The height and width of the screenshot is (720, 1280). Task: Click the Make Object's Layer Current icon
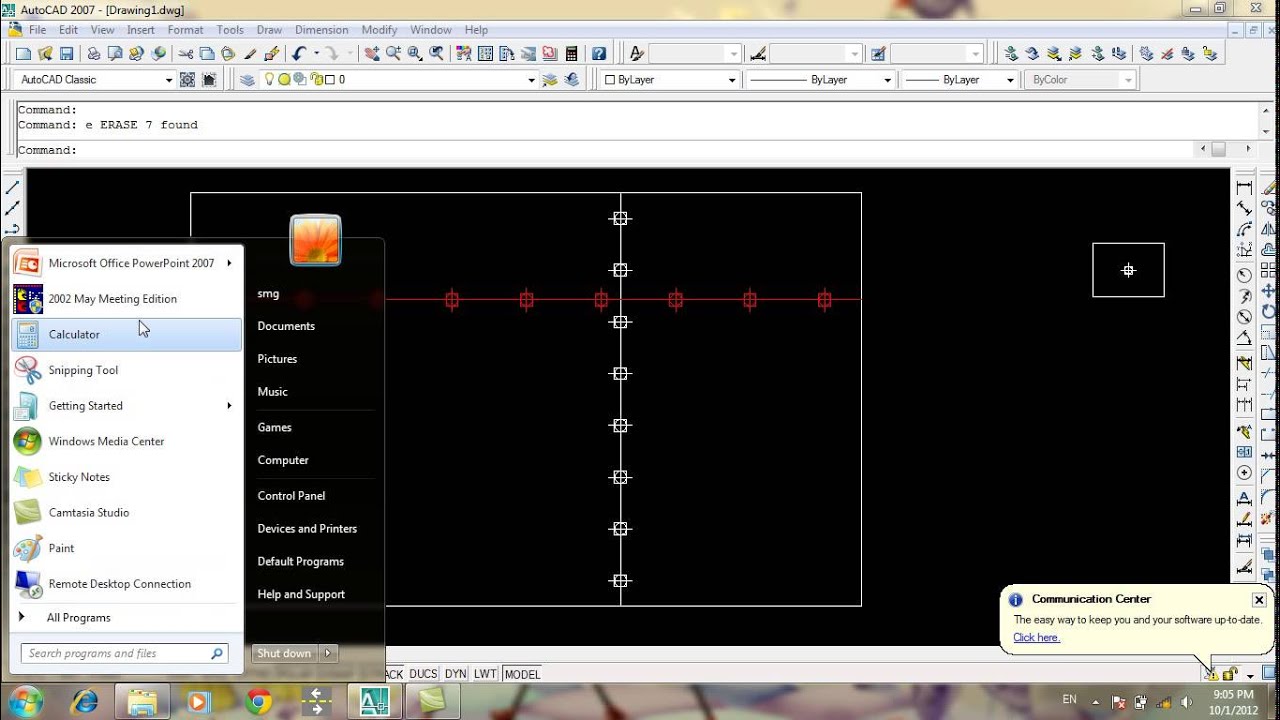(x=550, y=80)
